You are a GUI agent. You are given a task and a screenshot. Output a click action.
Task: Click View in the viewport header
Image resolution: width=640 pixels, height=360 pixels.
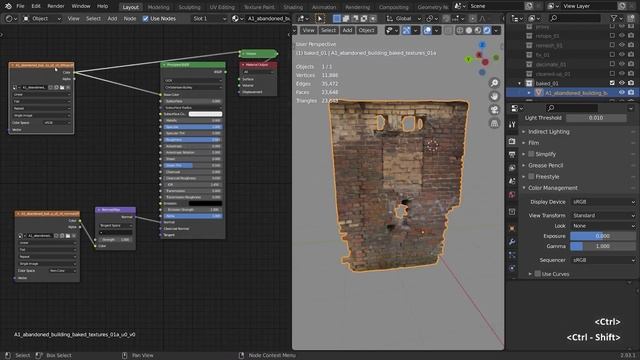[x=309, y=30]
